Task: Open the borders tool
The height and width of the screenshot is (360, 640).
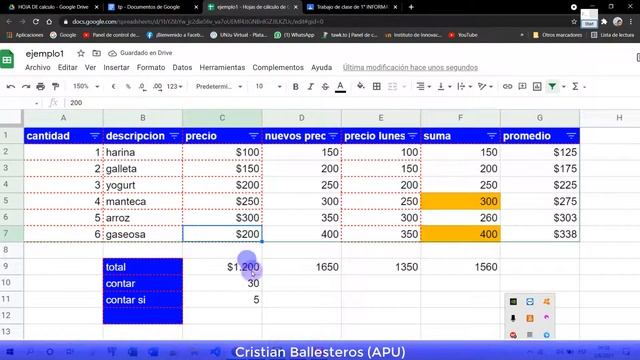Action: tap(377, 87)
